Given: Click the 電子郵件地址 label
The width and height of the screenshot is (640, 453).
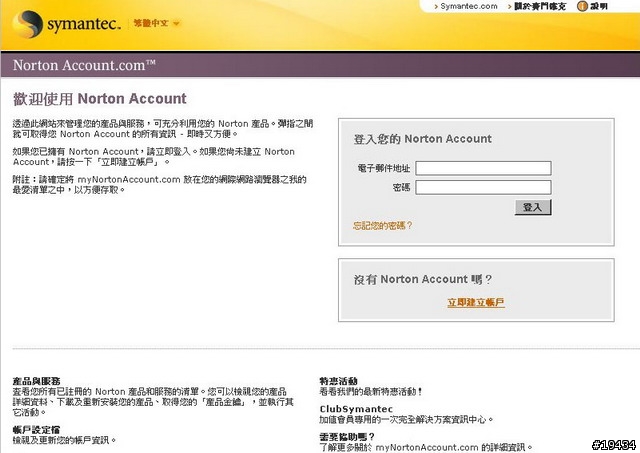Looking at the screenshot, I should (384, 168).
